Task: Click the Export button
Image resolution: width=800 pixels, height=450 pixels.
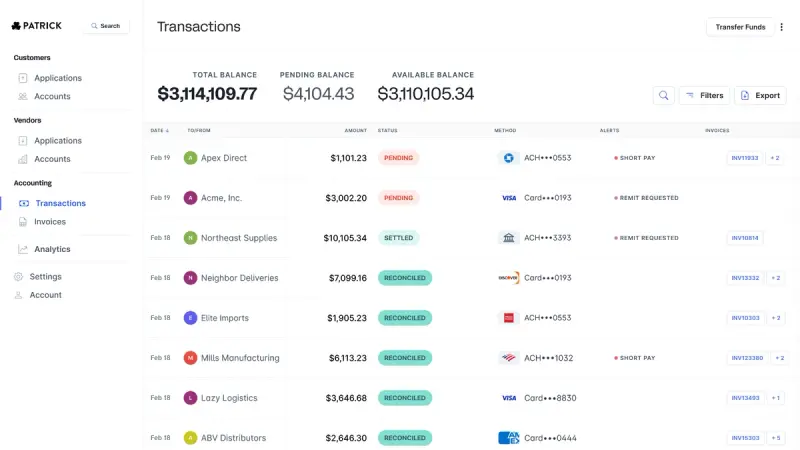Action: [760, 95]
